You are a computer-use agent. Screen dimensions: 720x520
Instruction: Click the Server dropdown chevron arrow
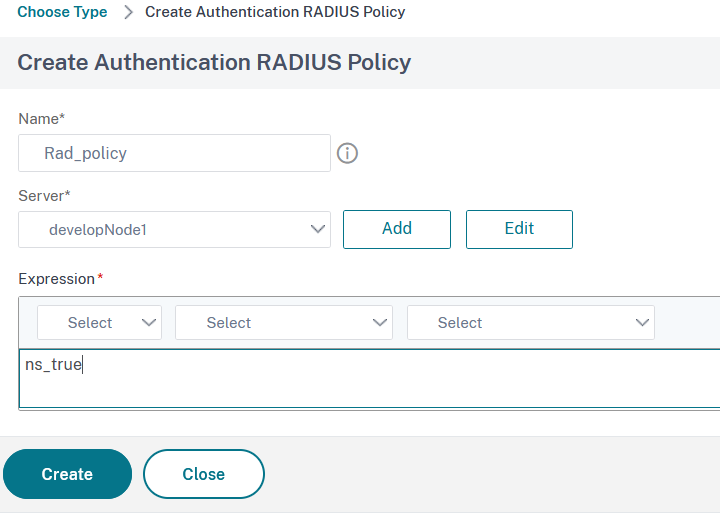coord(318,229)
